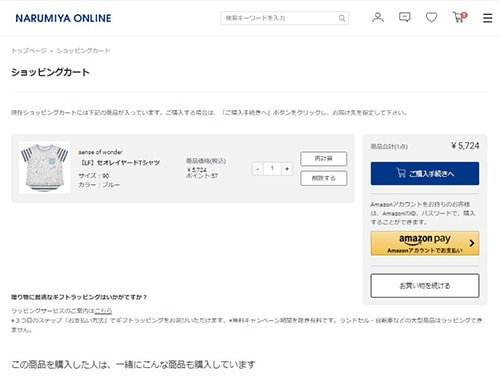Click the サイズ：90 size text

94,176
